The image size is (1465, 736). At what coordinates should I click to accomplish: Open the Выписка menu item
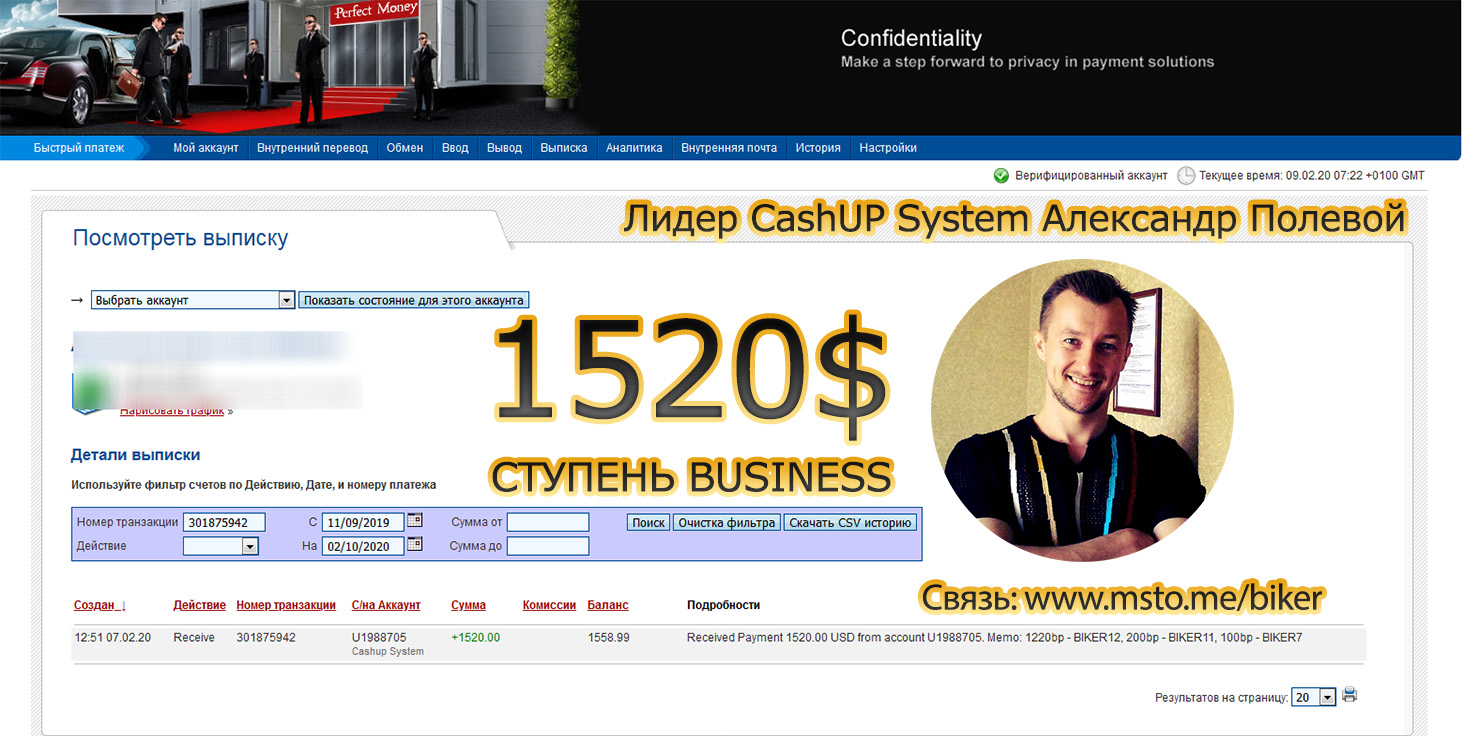[x=564, y=148]
